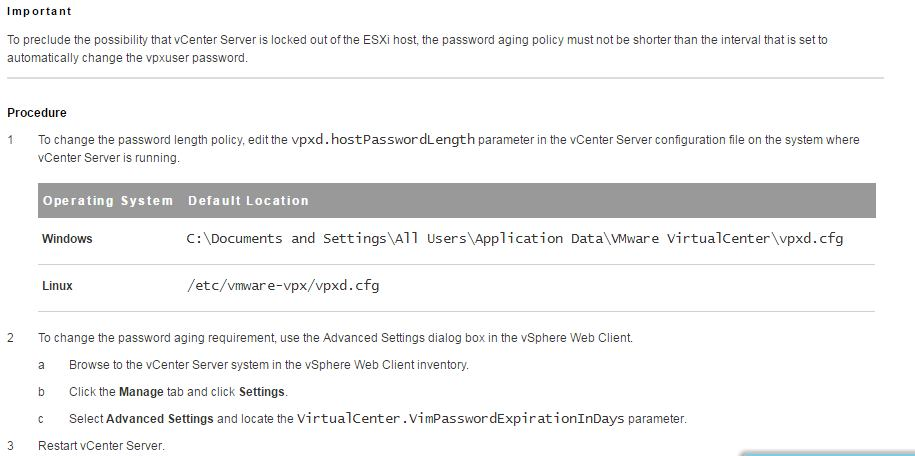The image size is (915, 456).
Task: Select the vpxd.hostPasswordLength parameter text
Action: 383,140
